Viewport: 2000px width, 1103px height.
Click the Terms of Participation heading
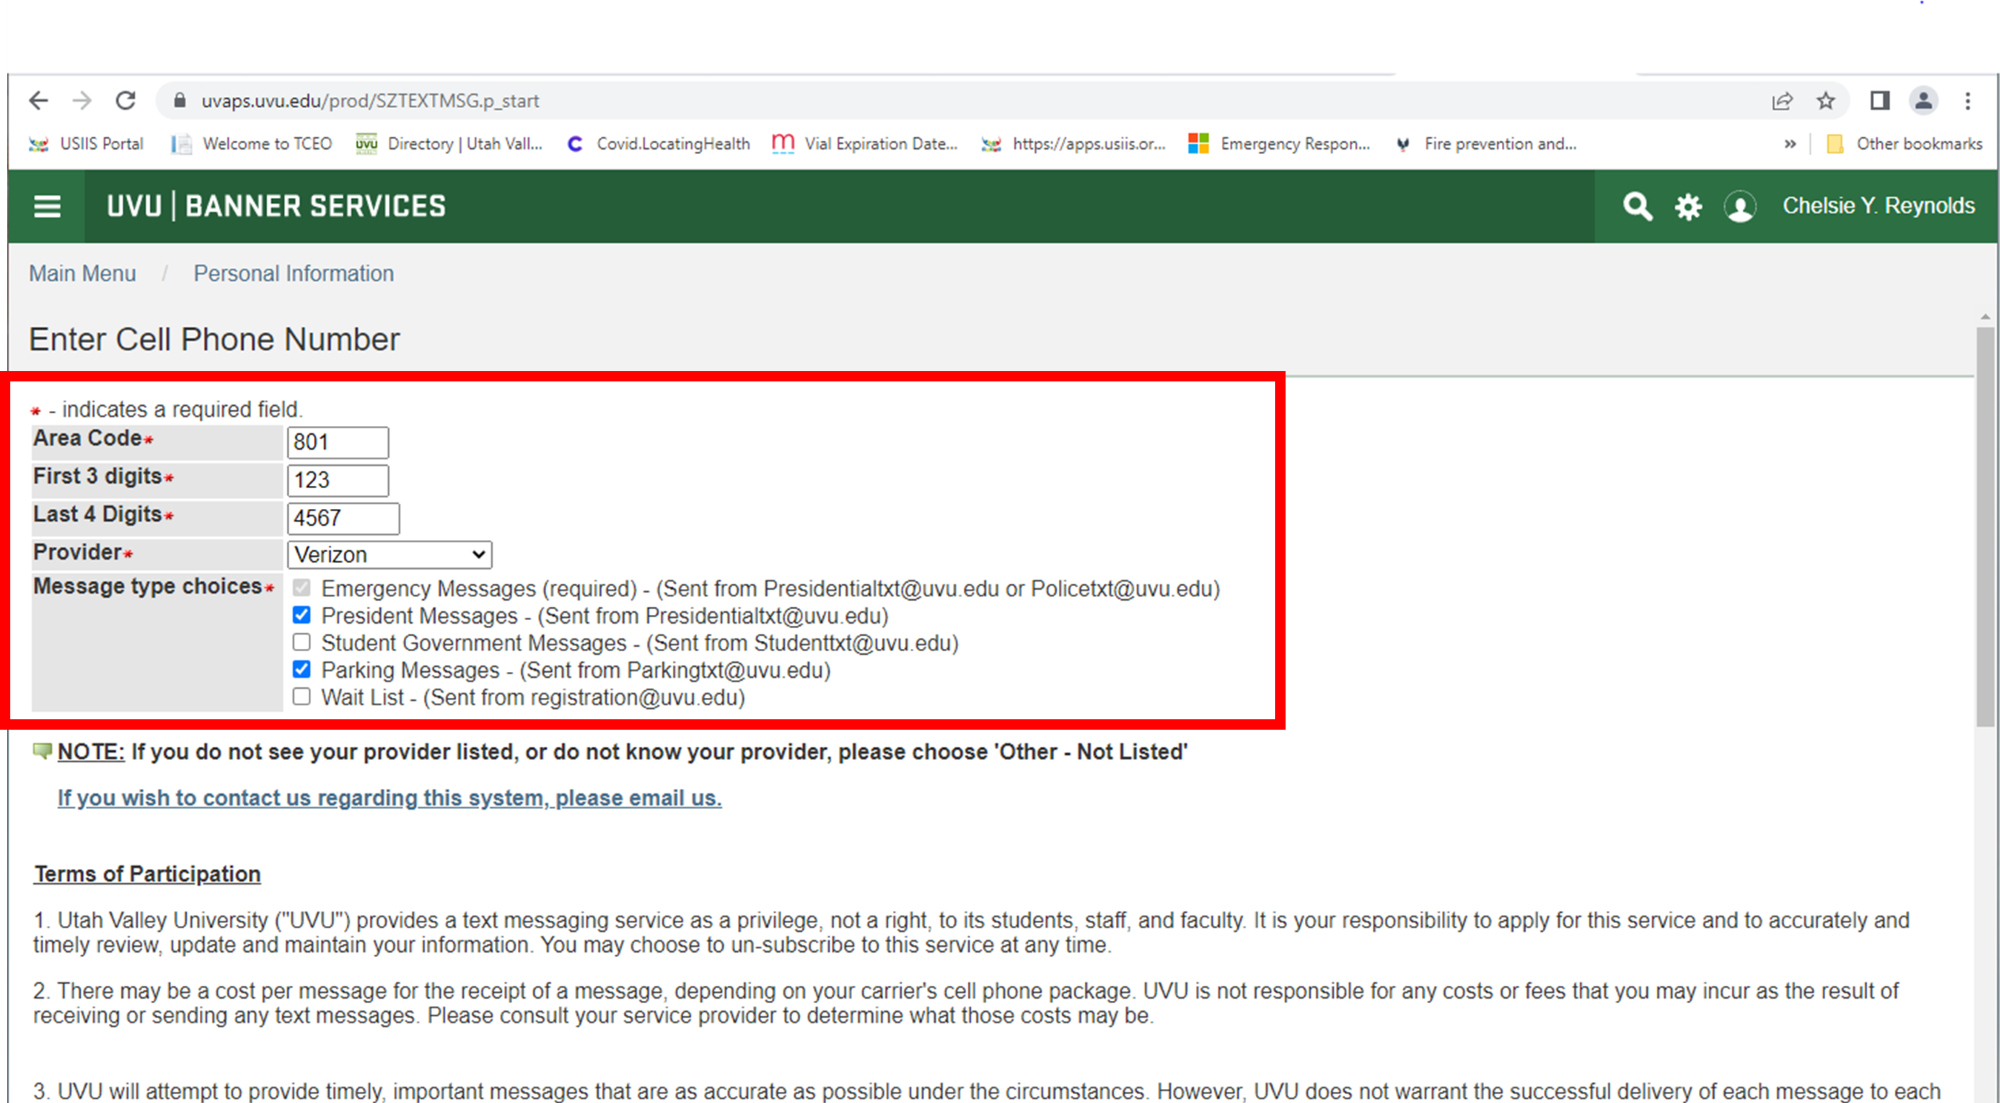(147, 874)
